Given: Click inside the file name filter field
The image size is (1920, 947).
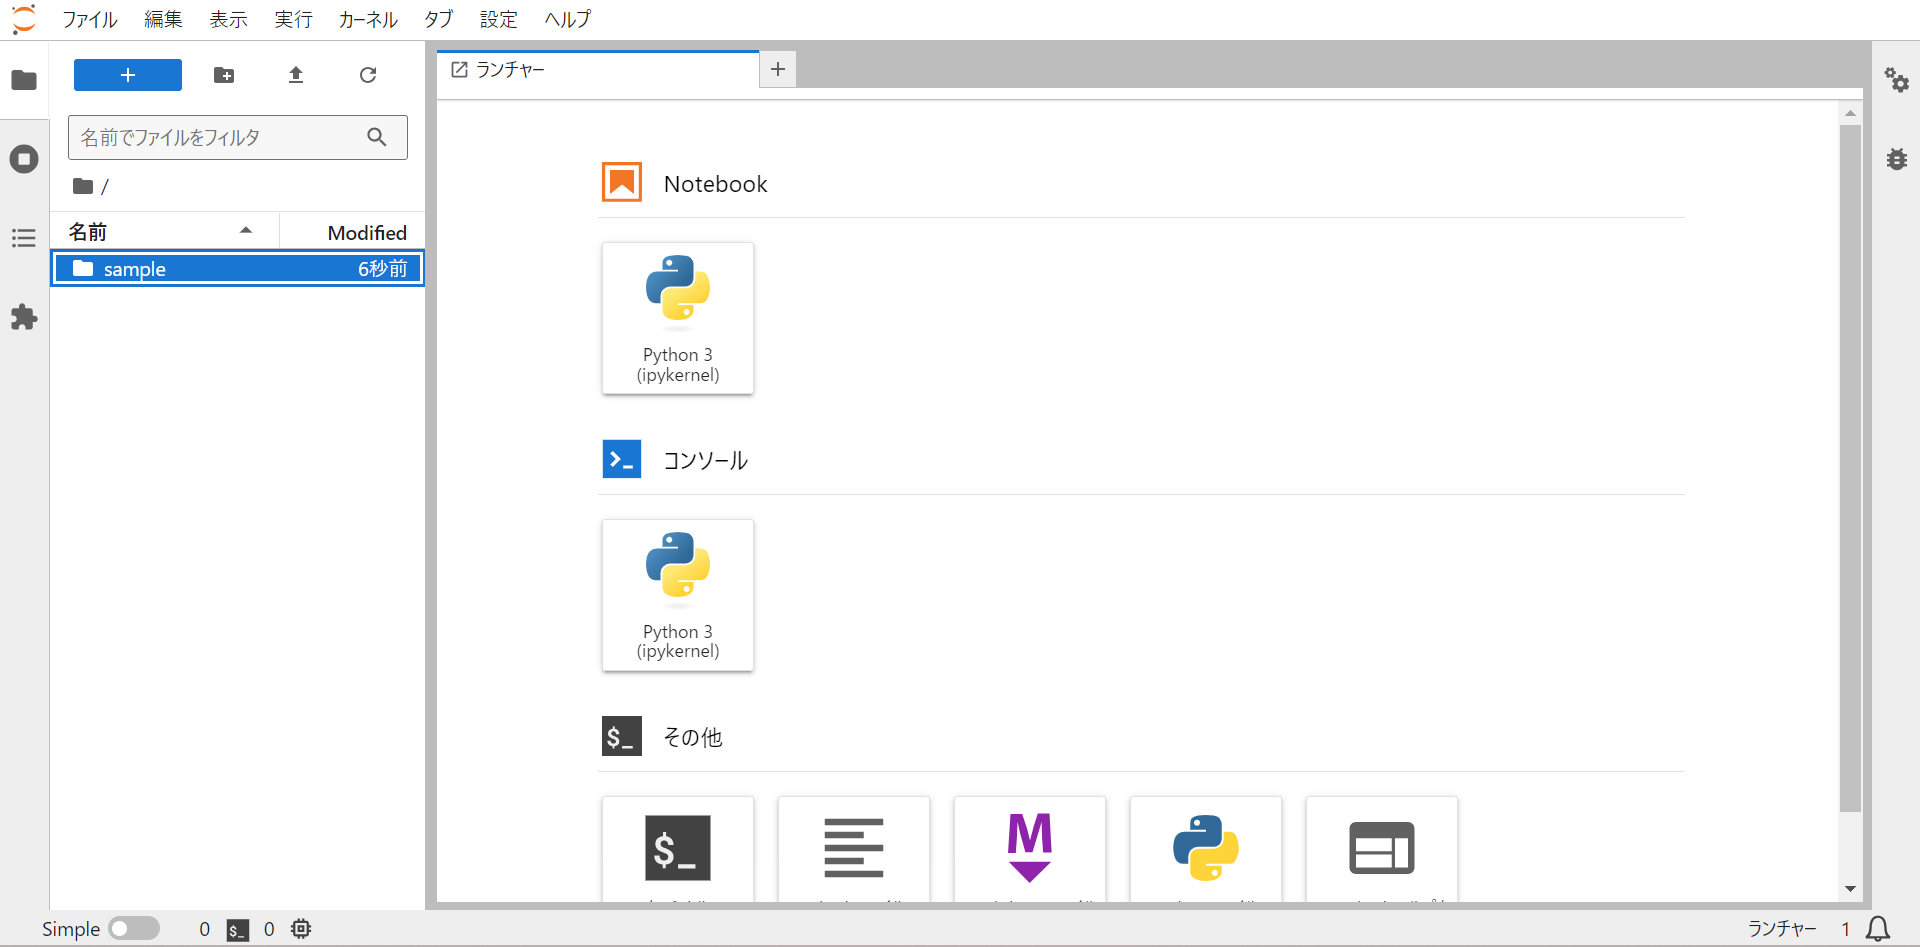Looking at the screenshot, I should click(x=210, y=137).
